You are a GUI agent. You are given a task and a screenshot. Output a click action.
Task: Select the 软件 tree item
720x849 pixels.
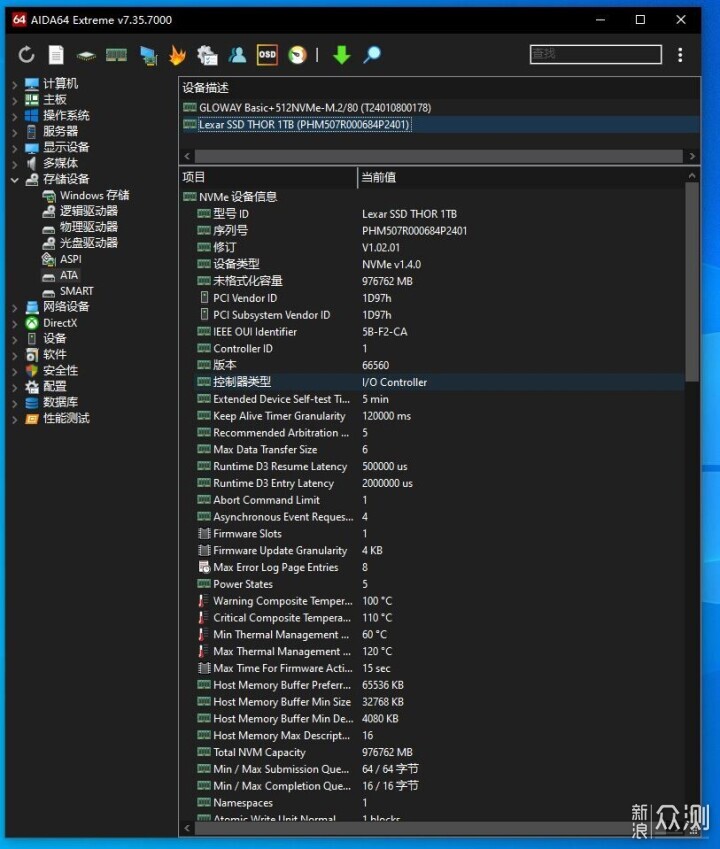(55, 355)
